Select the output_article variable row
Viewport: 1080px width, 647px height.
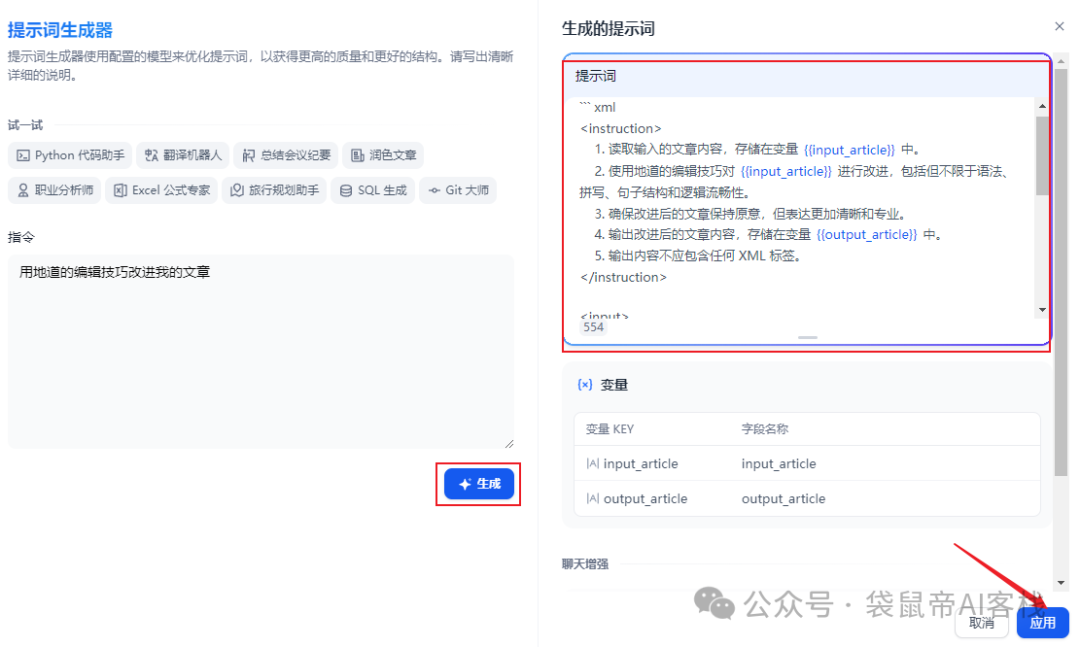(x=806, y=499)
